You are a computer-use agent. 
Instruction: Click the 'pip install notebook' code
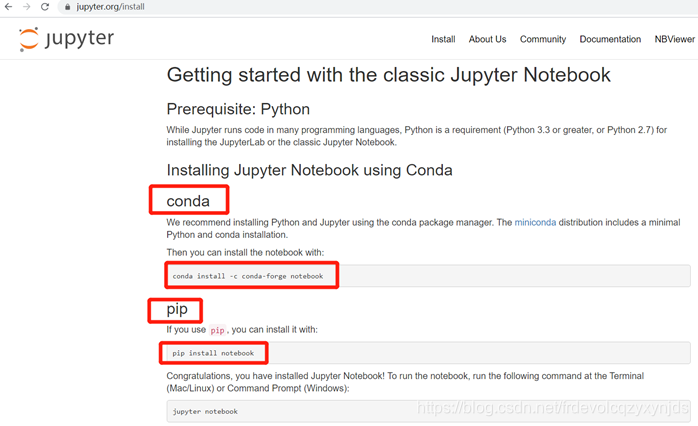point(213,353)
